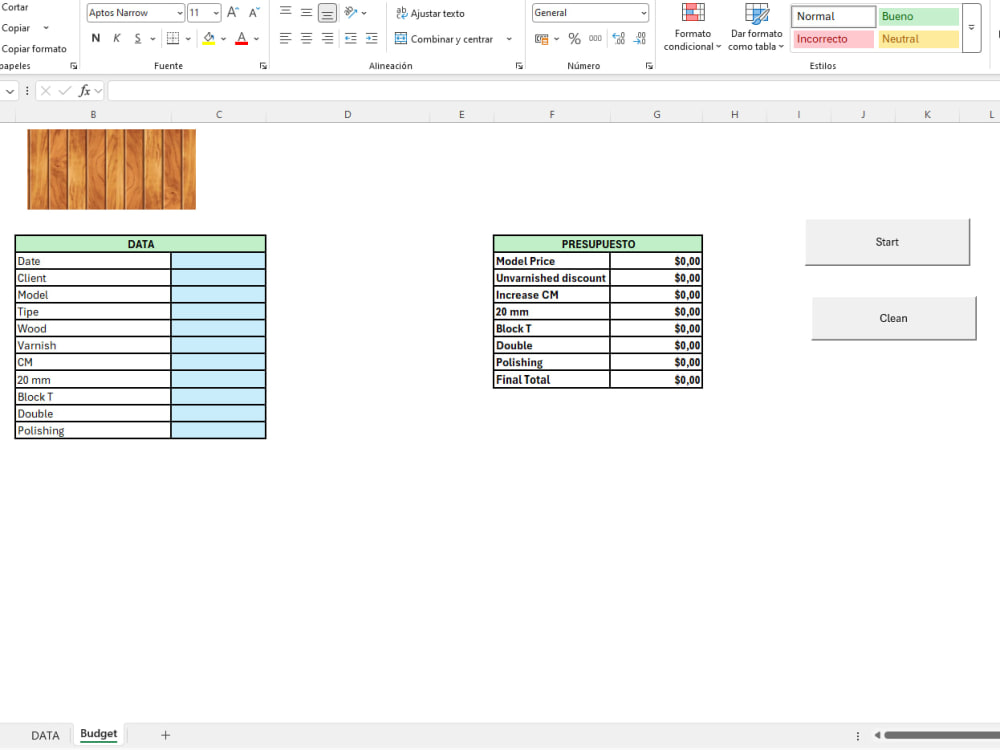Toggle underline formatting (S button)
Image resolution: width=1000 pixels, height=750 pixels.
click(x=138, y=38)
